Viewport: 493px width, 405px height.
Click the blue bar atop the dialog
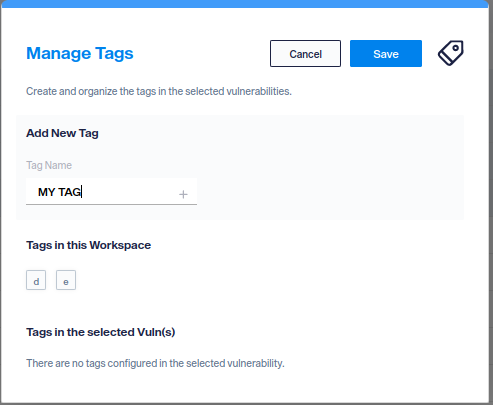[x=245, y=4]
